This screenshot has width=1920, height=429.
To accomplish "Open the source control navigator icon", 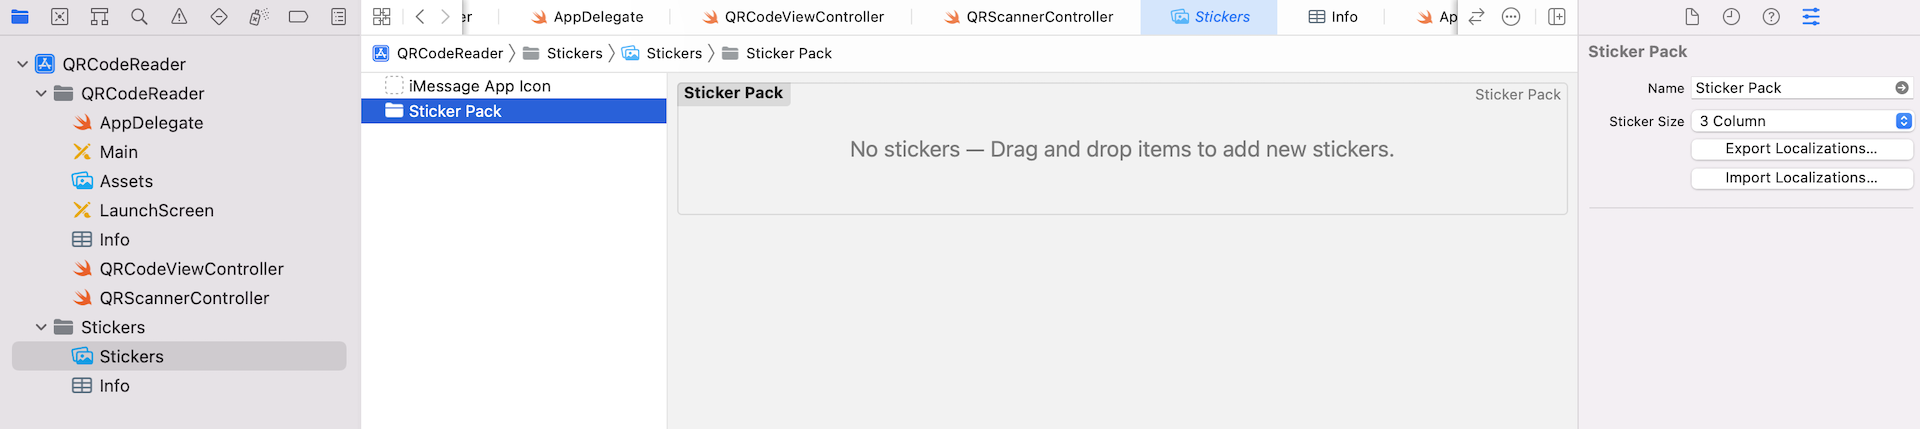I will 60,17.
